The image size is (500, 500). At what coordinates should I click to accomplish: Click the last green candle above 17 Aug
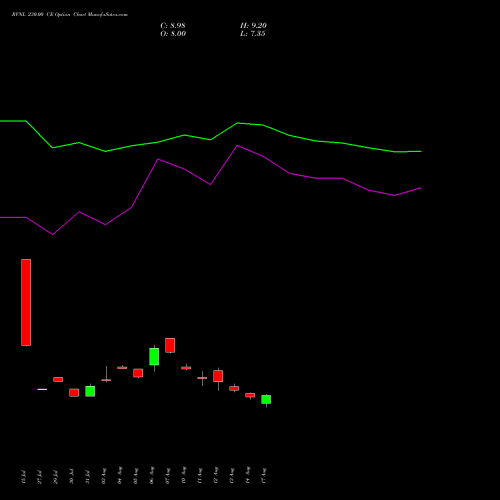coord(266,399)
